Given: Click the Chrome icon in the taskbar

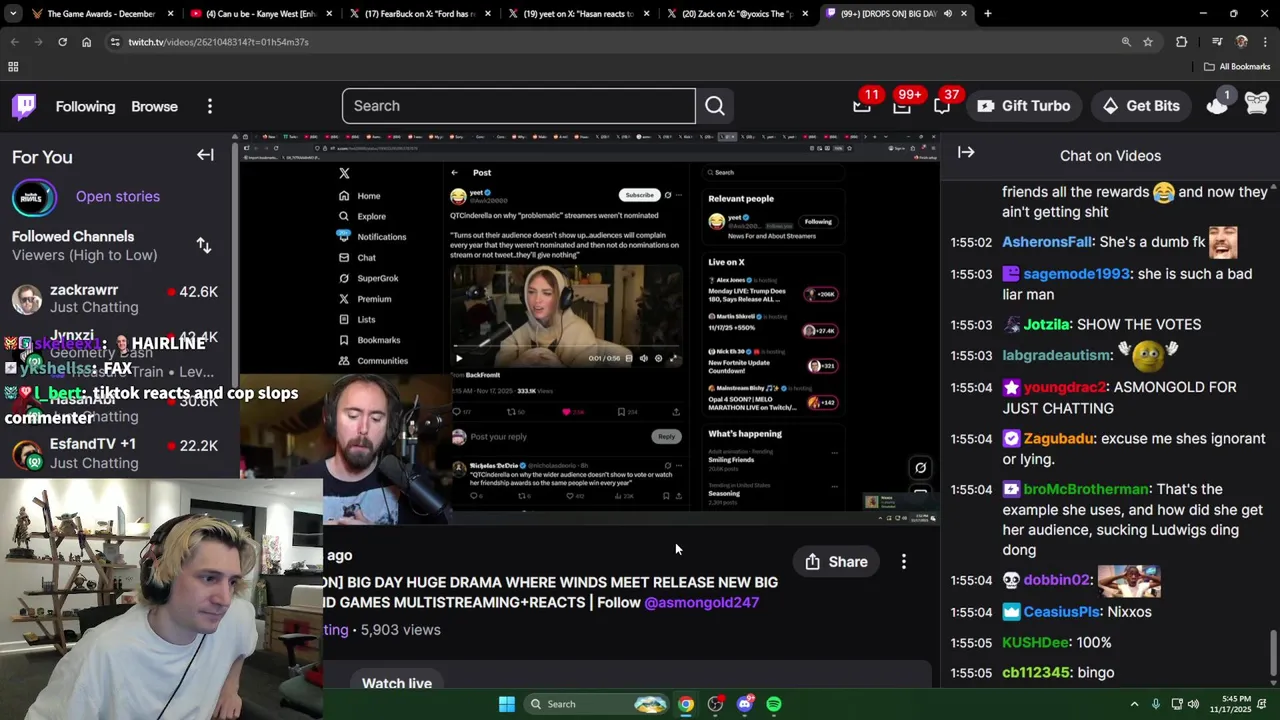Looking at the screenshot, I should pos(686,704).
